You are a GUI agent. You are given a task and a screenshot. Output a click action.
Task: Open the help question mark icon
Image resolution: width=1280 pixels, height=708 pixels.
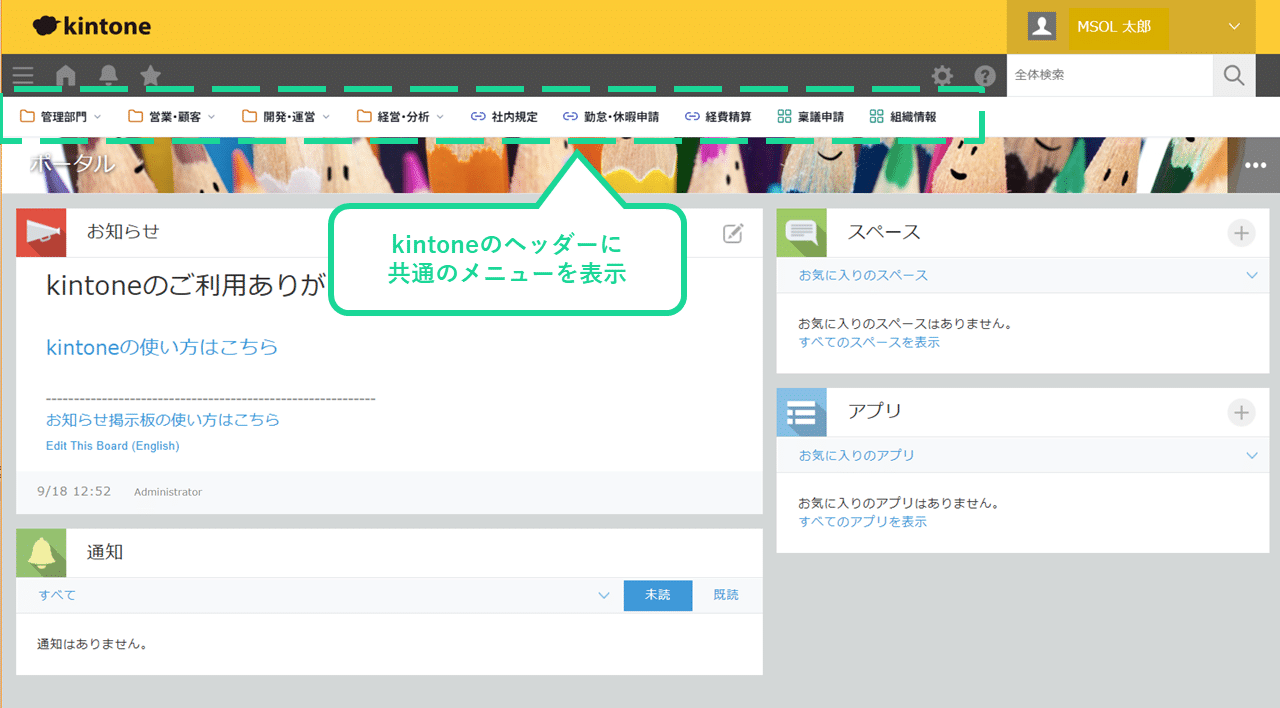pyautogui.click(x=985, y=76)
